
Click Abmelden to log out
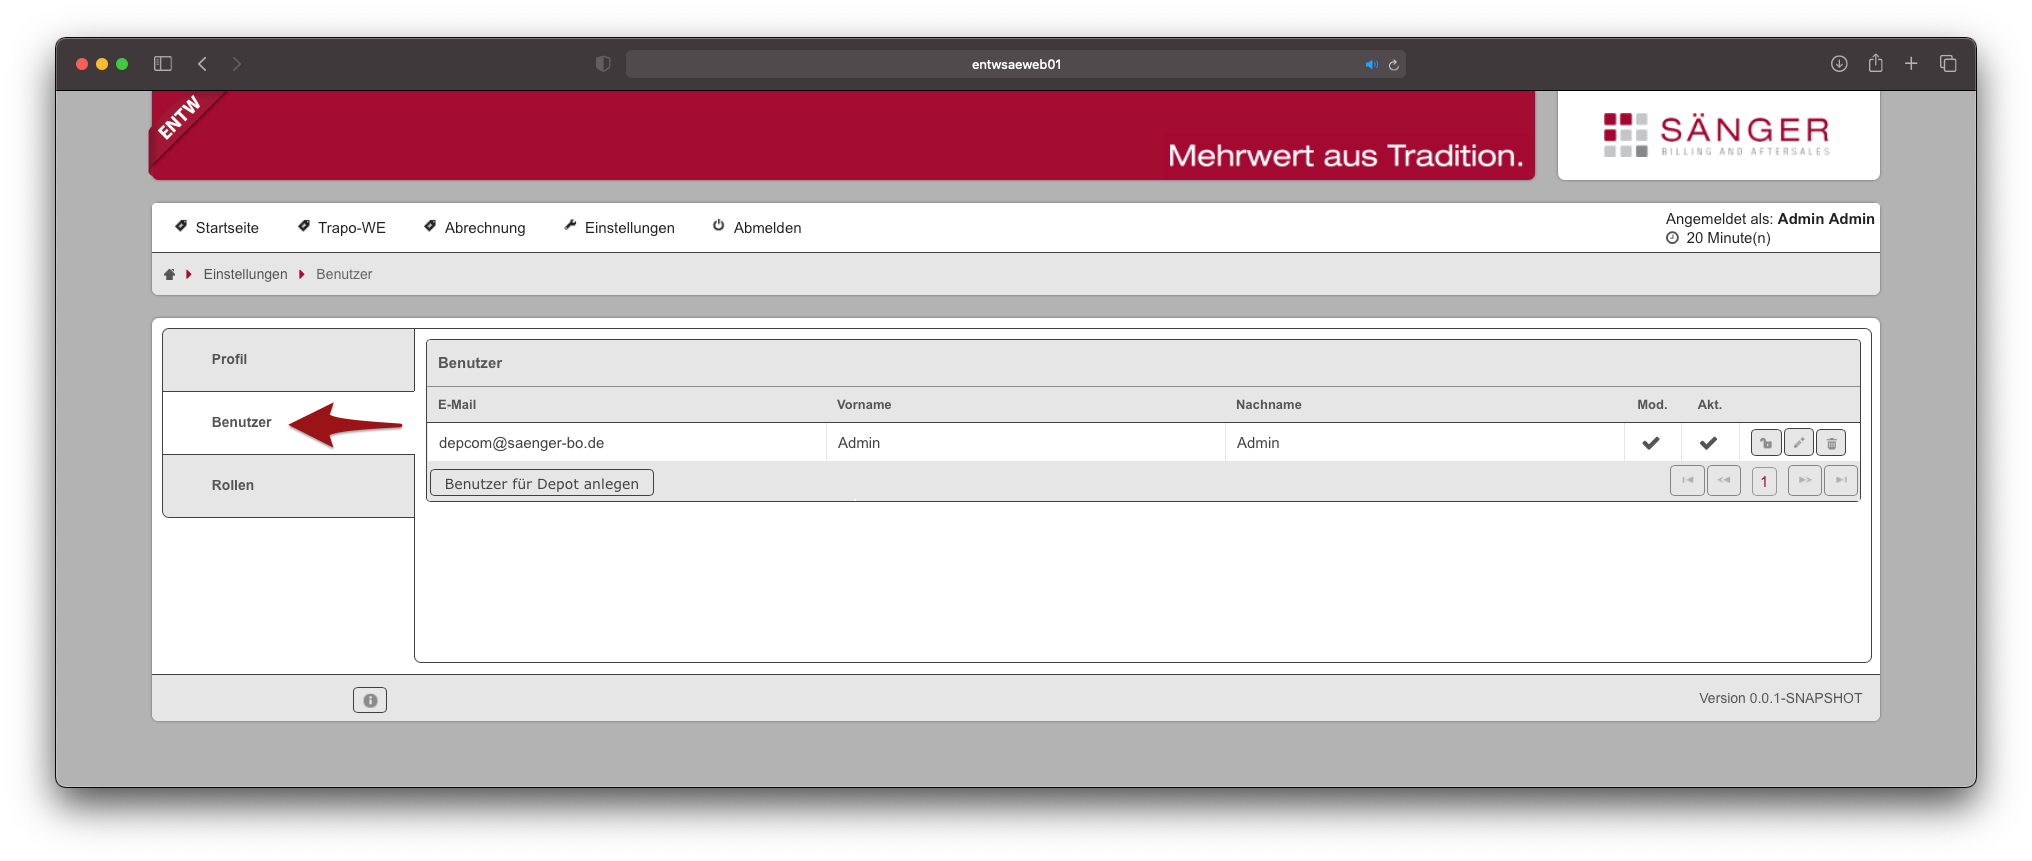(757, 228)
